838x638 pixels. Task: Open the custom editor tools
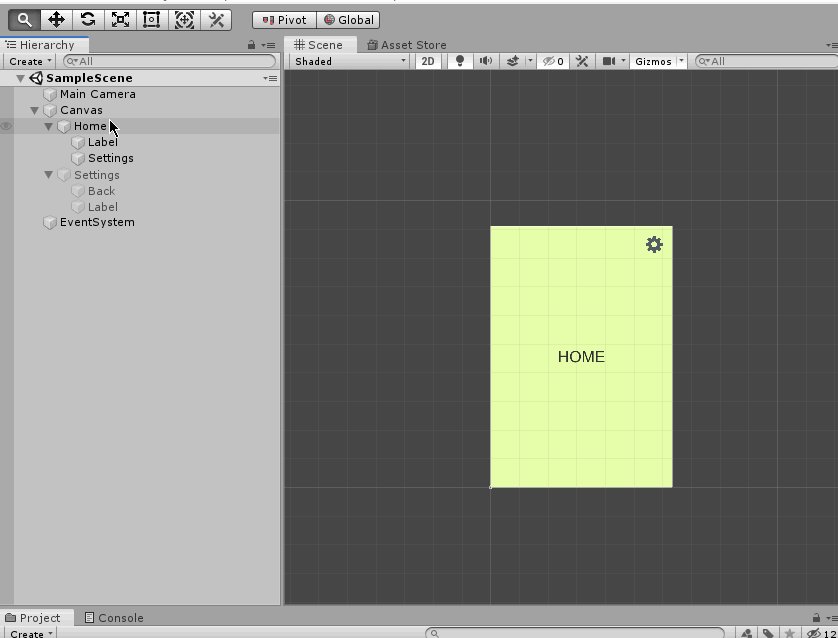[216, 20]
